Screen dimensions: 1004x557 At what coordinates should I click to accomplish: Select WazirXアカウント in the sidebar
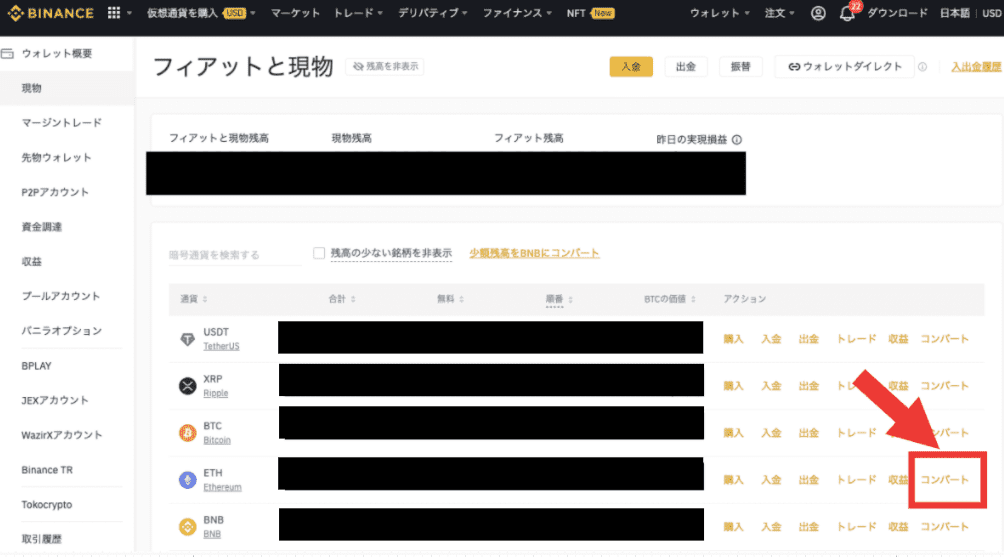pyautogui.click(x=61, y=435)
